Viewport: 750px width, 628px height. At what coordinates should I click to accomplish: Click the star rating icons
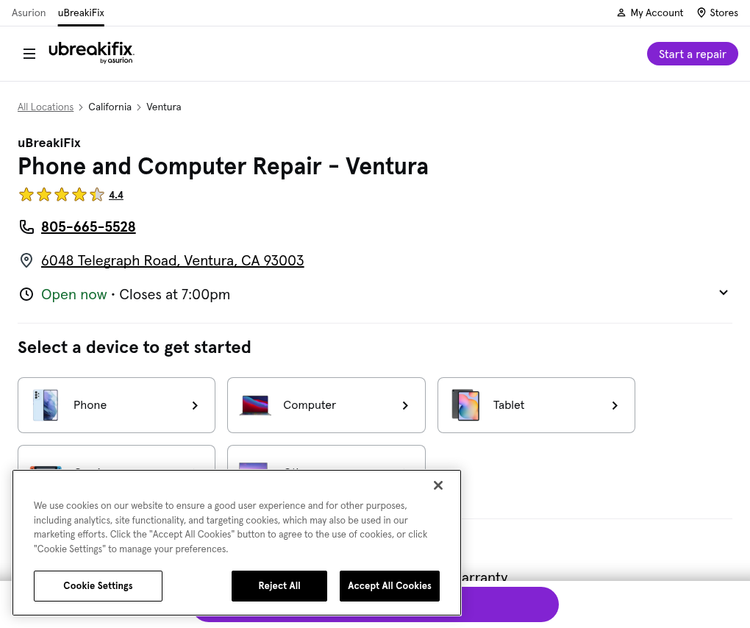(61, 195)
